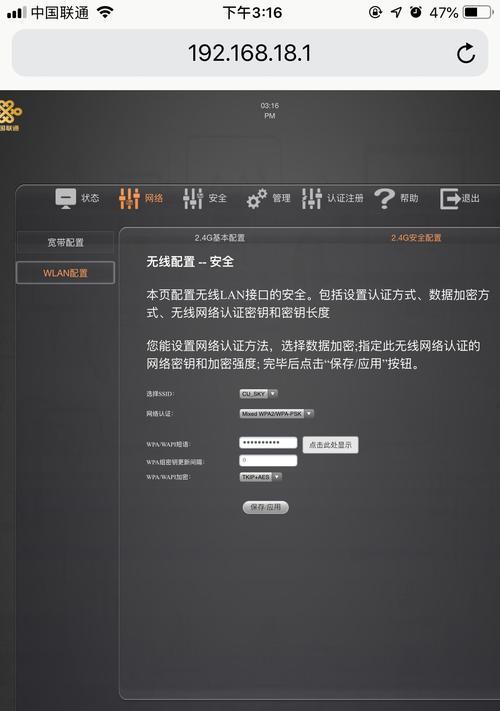Select the WLAN配置 sidebar item

click(x=65, y=273)
